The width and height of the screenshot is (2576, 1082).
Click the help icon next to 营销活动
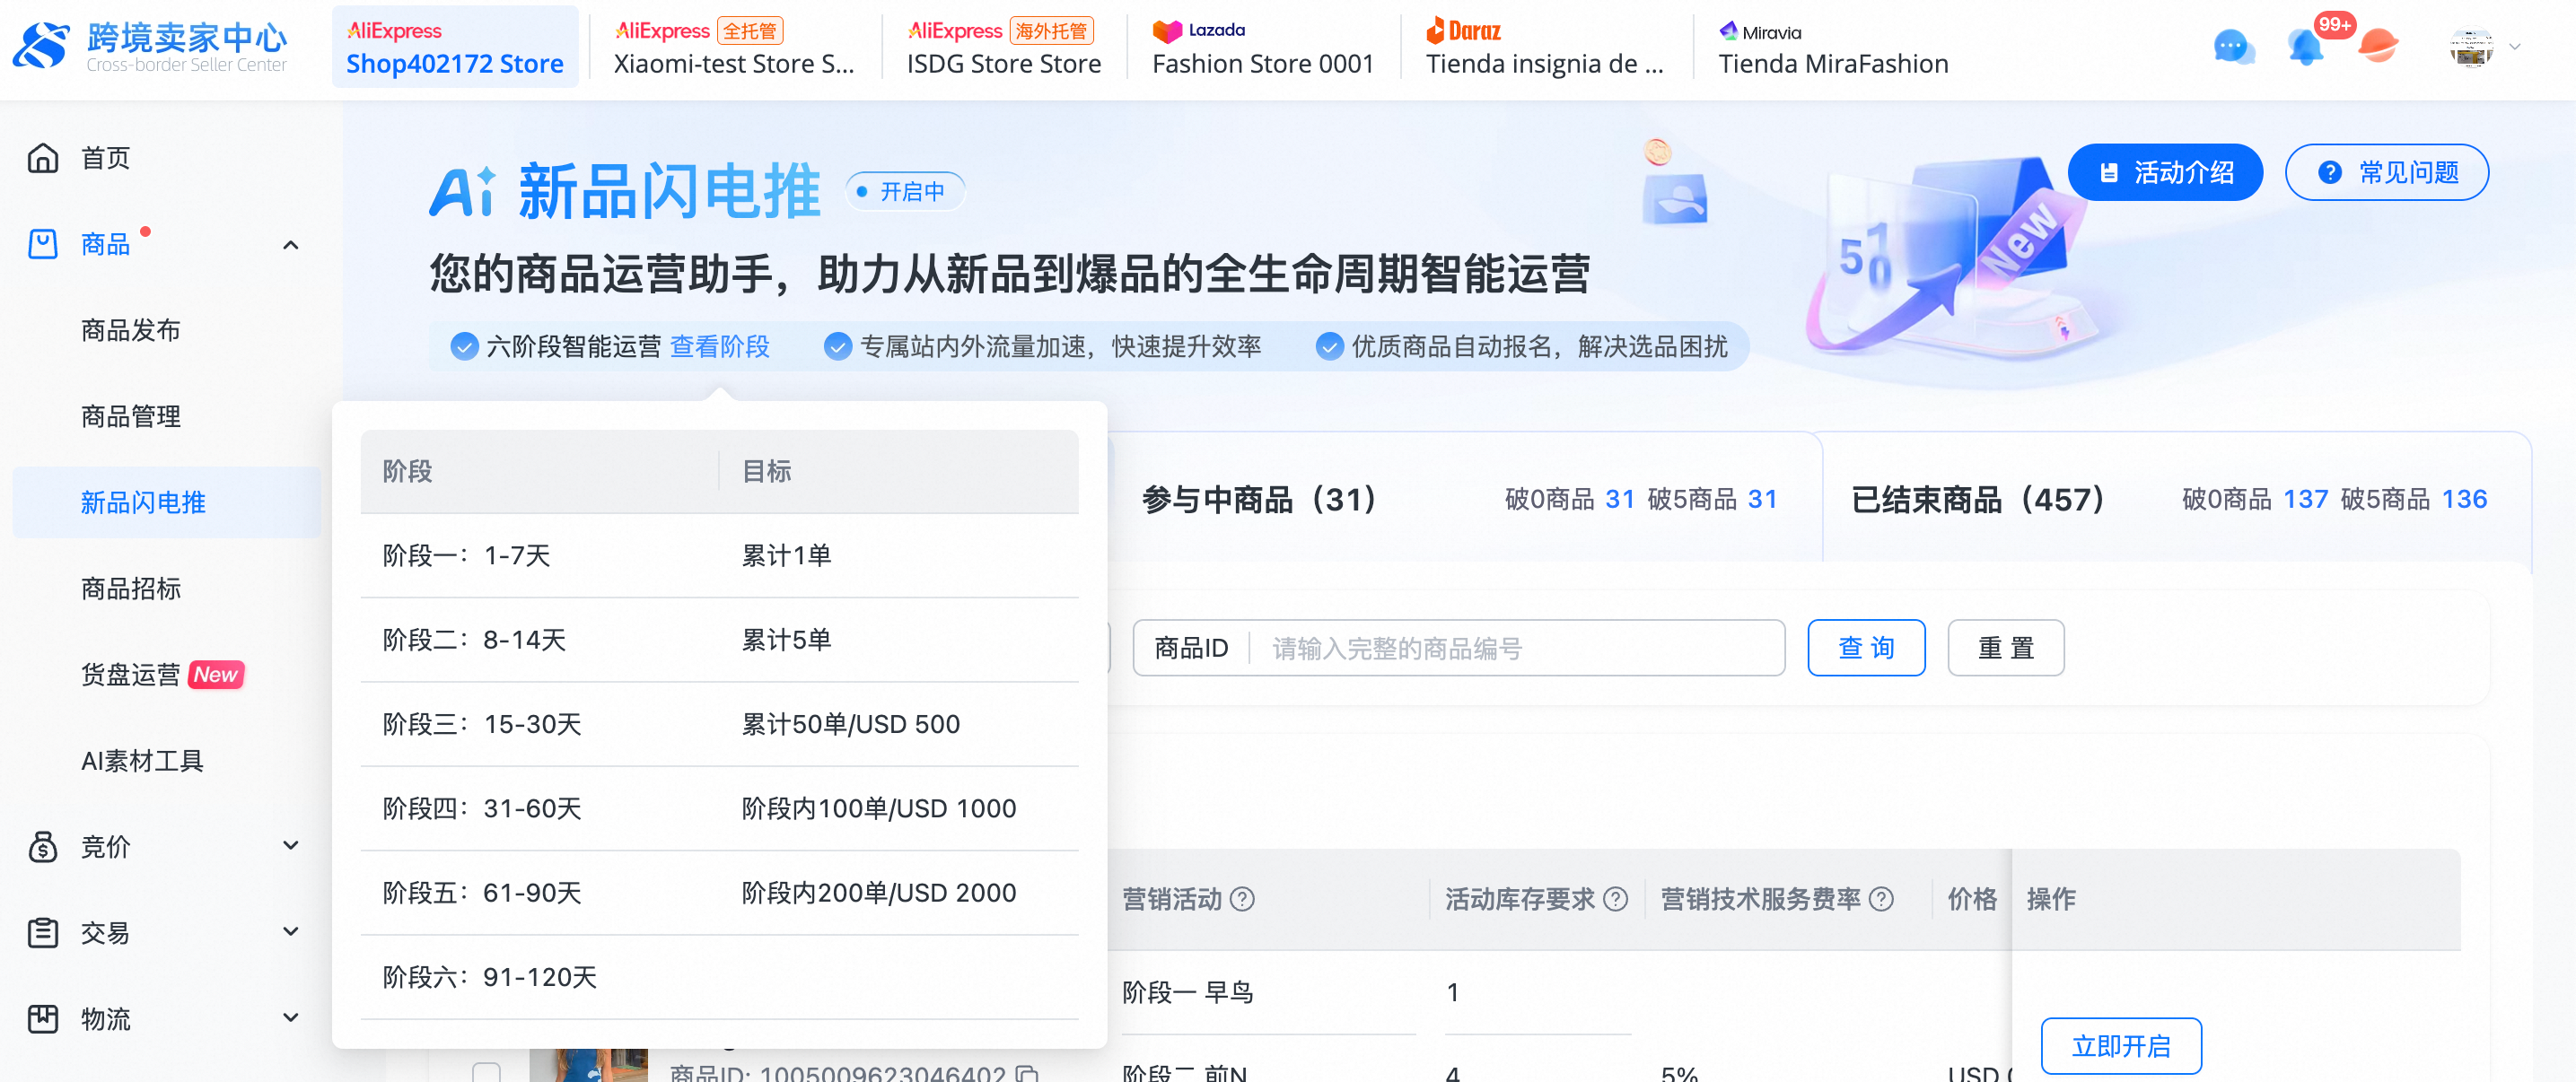coord(1242,899)
